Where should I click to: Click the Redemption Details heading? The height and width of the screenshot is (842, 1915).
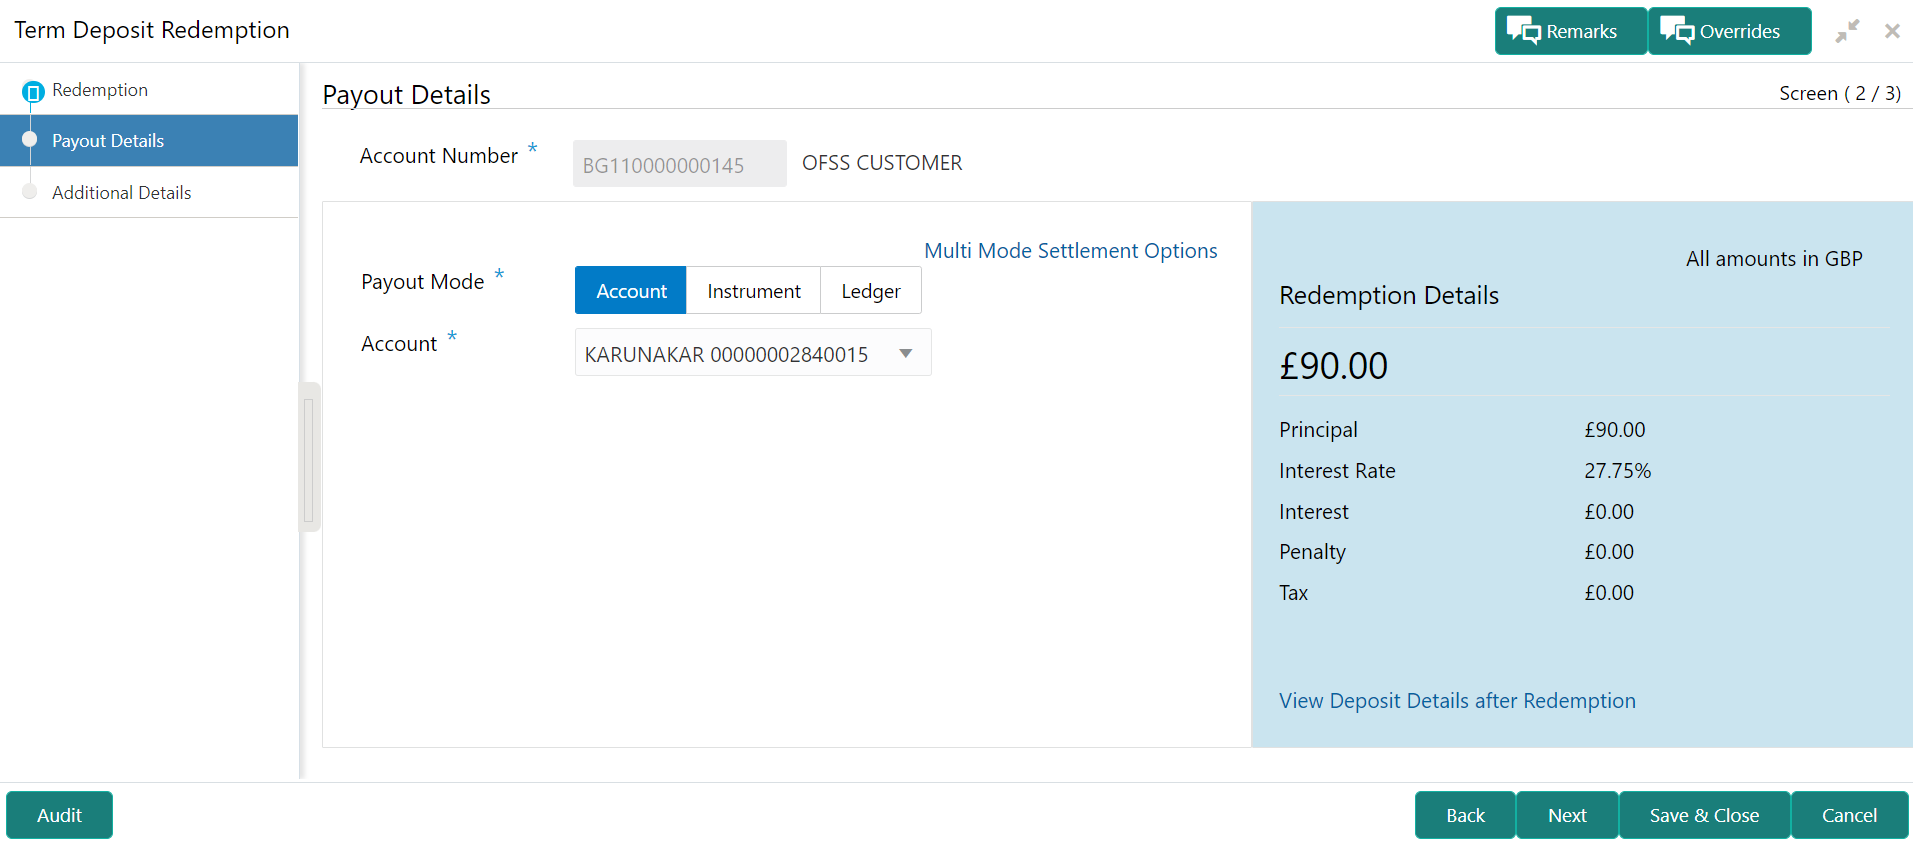click(x=1389, y=296)
